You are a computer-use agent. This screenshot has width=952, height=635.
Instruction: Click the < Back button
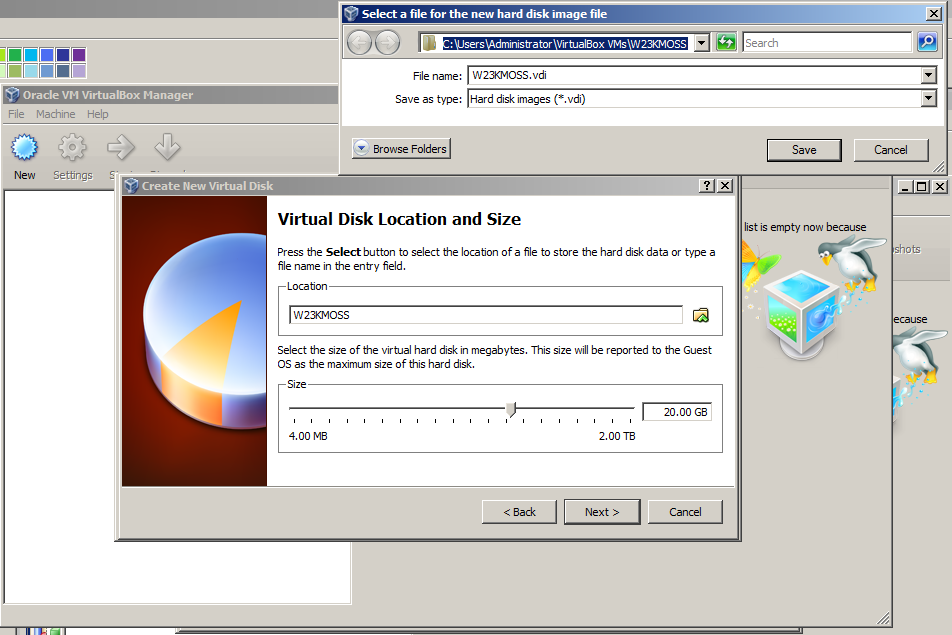pos(519,512)
